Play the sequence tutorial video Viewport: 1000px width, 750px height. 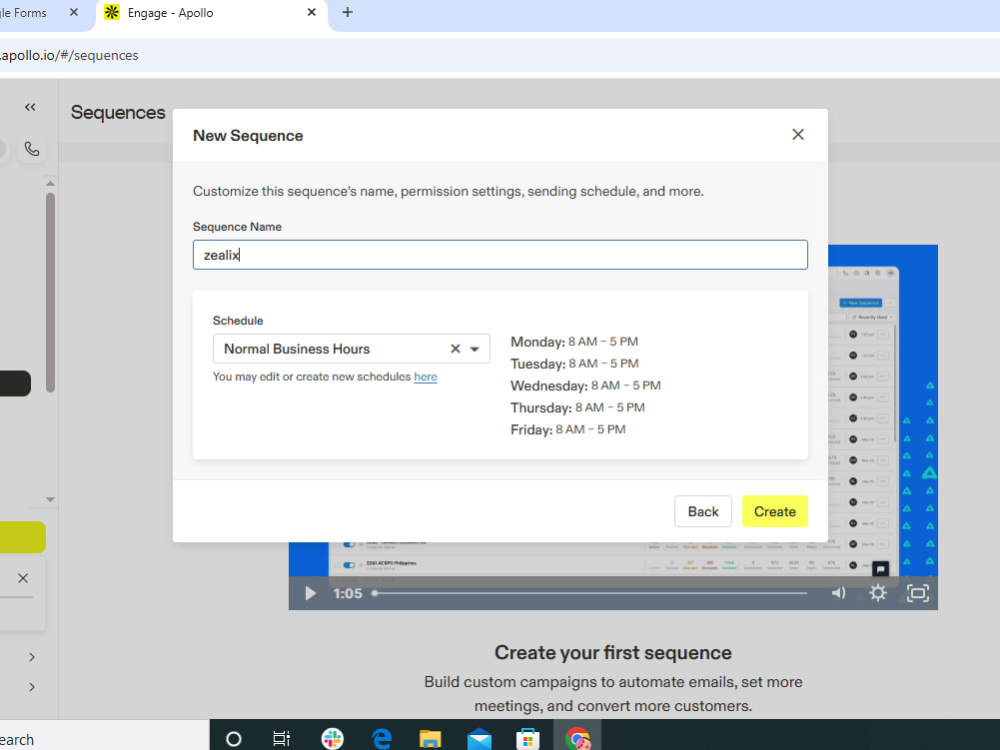(310, 594)
